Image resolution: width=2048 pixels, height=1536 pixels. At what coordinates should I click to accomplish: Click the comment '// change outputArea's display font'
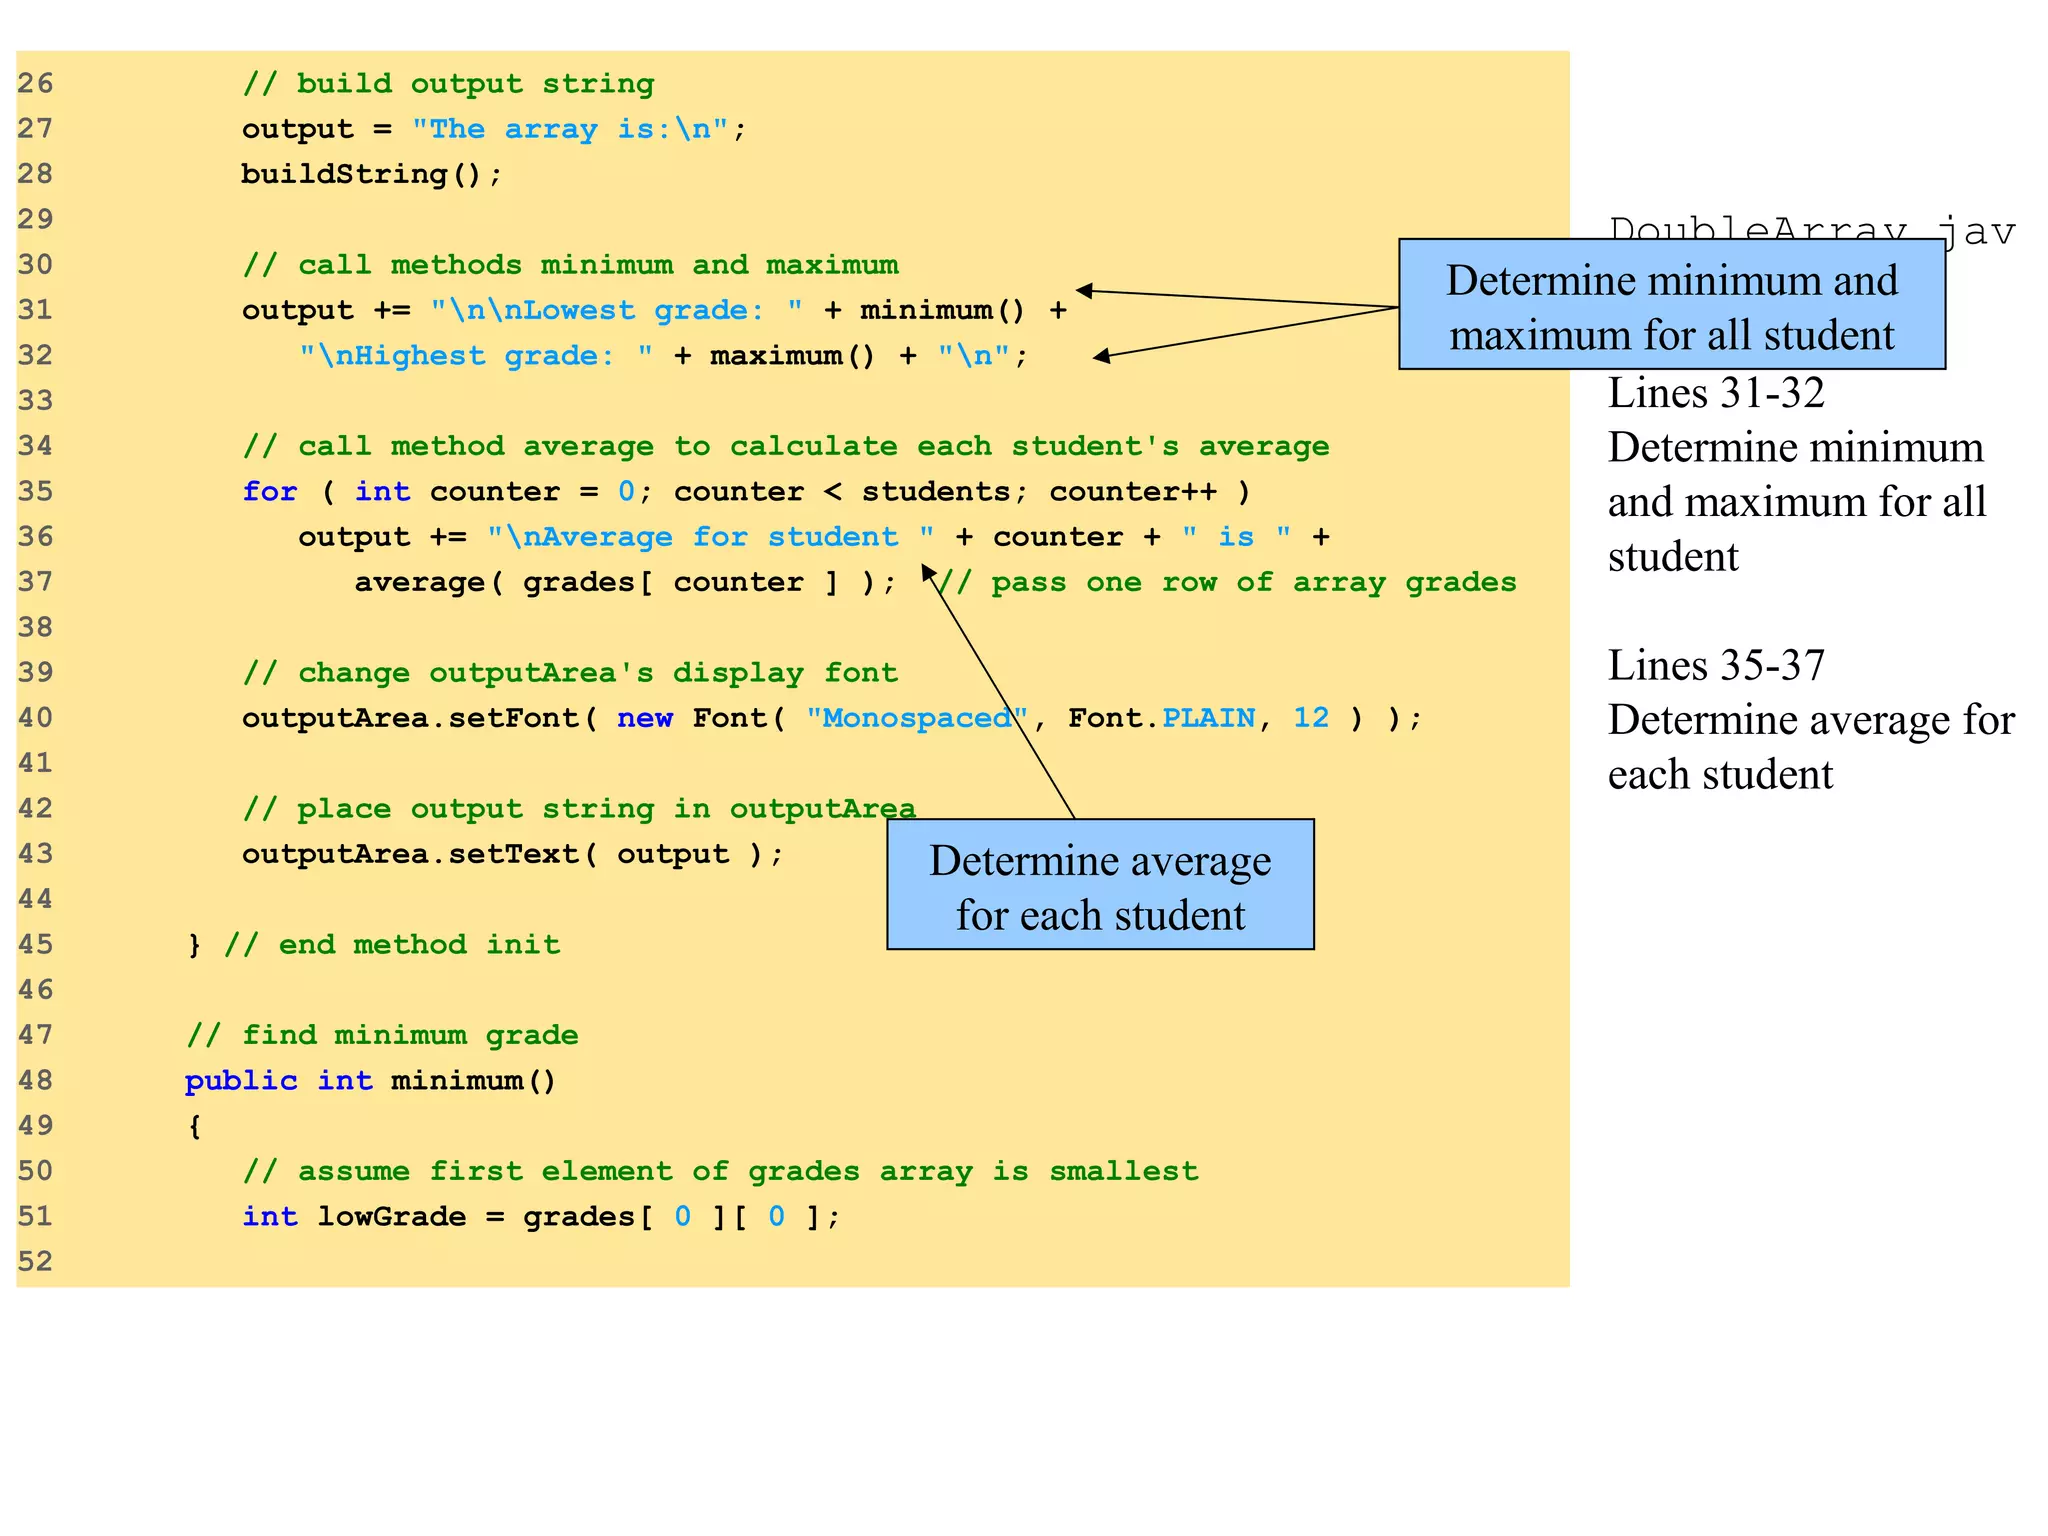(x=570, y=673)
